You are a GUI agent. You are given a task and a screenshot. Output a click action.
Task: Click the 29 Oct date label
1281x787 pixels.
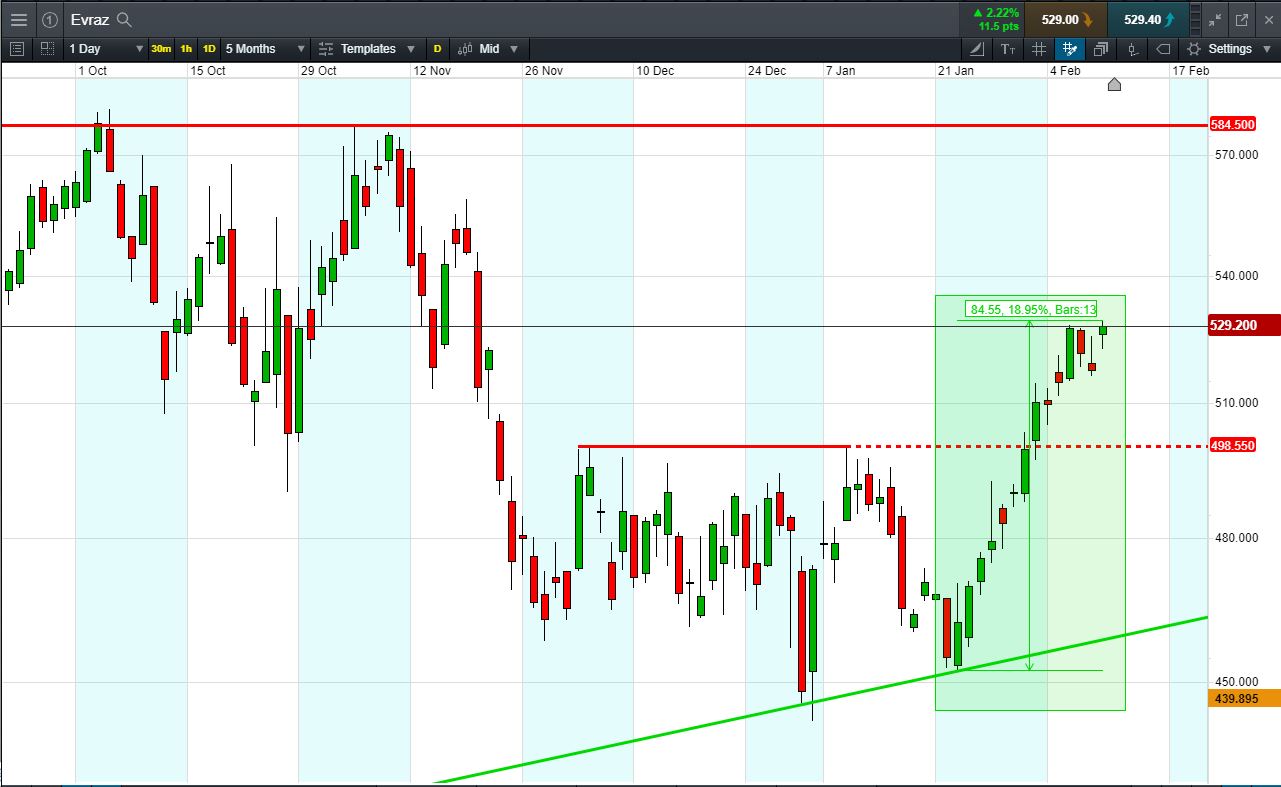[x=319, y=71]
